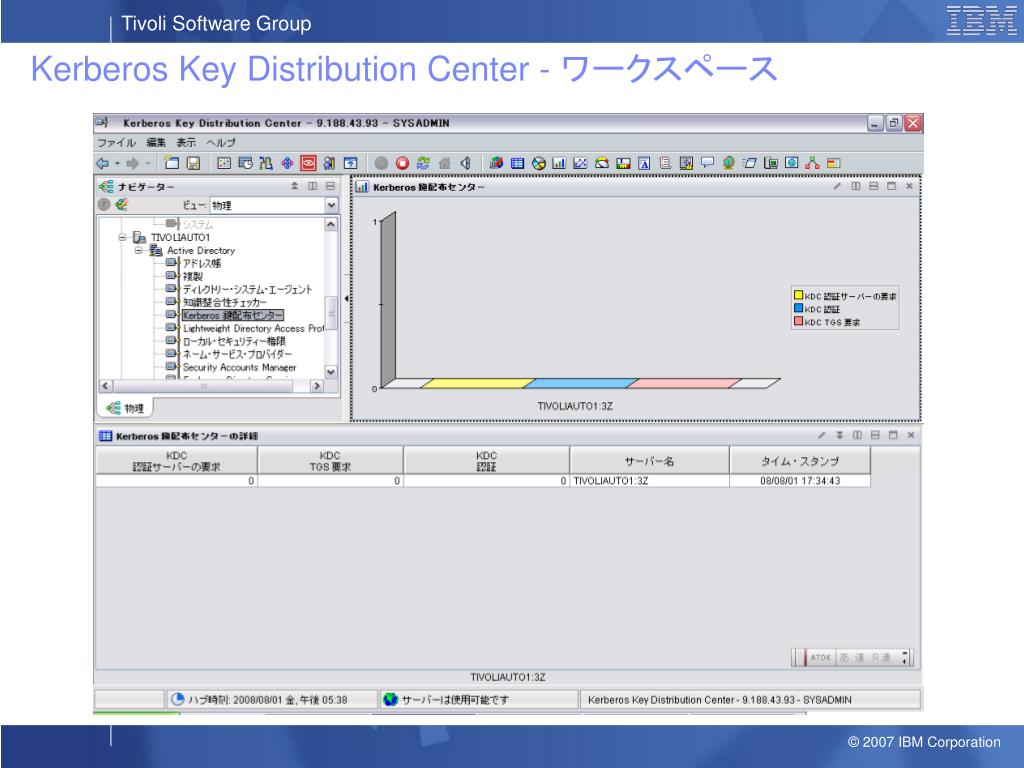Screen dimensions: 1024x768
Task: Click the Edit Navigator View icon
Action: (x=121, y=205)
